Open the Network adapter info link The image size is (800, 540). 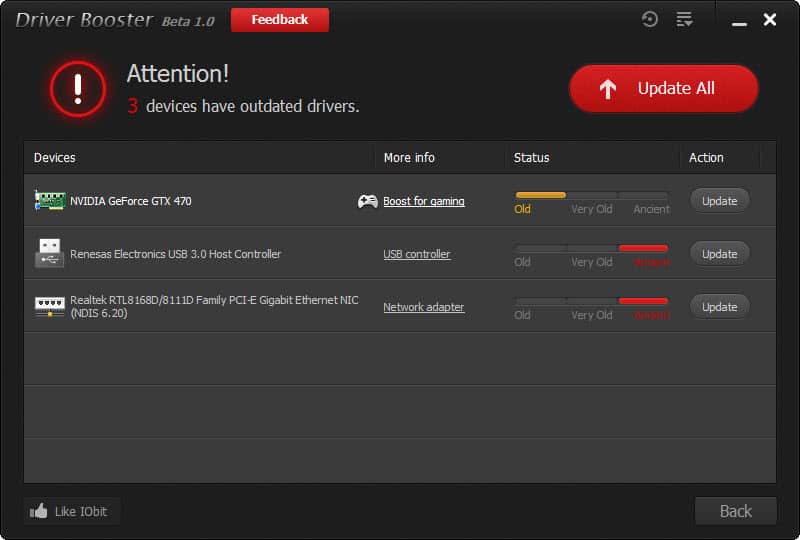click(424, 307)
